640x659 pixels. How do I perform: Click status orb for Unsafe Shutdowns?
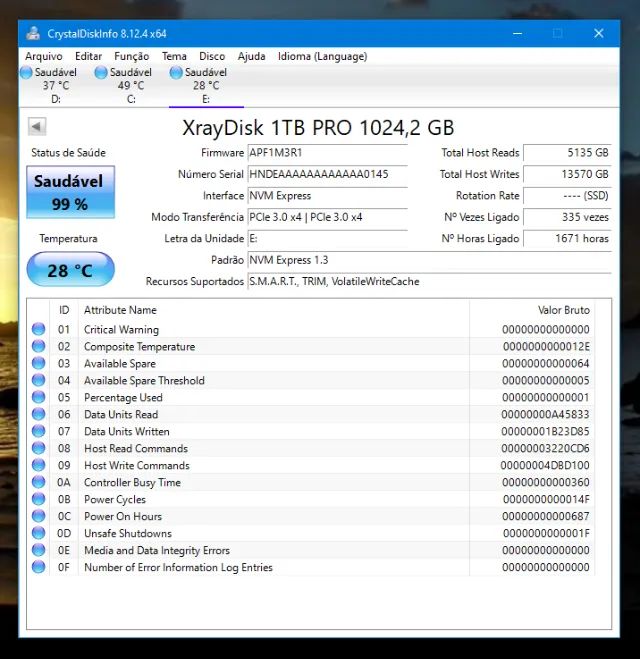[x=39, y=533]
